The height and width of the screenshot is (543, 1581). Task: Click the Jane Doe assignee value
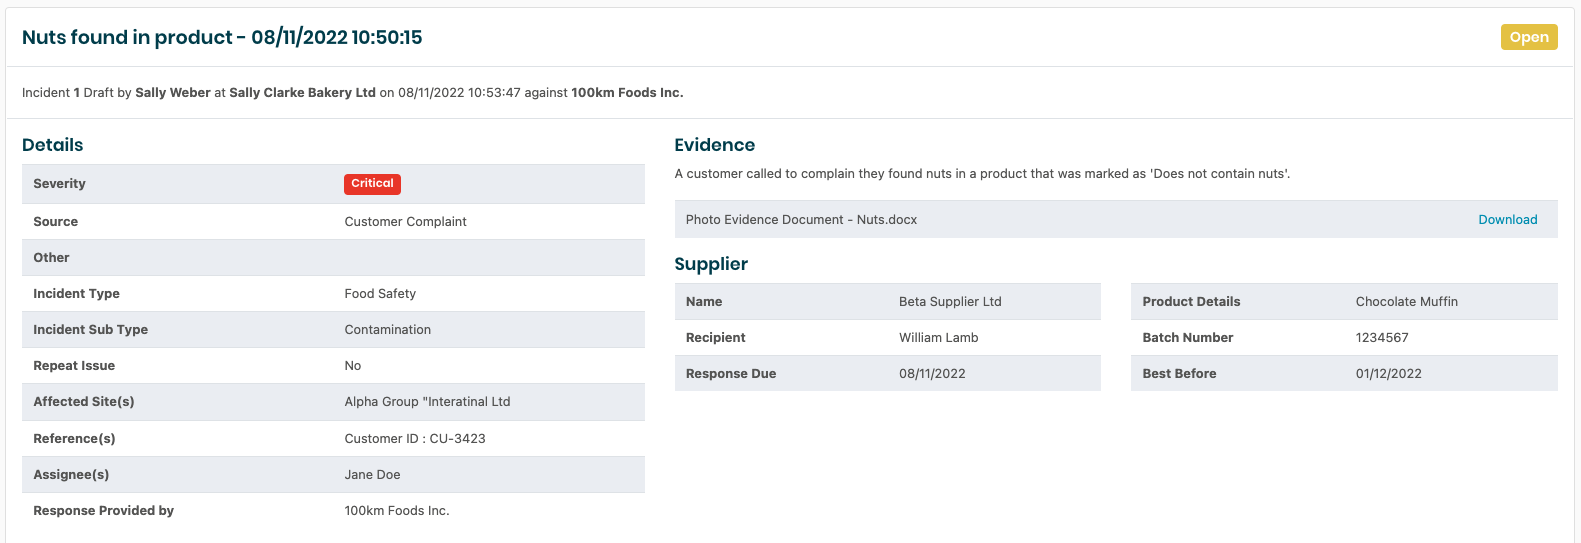click(x=372, y=475)
